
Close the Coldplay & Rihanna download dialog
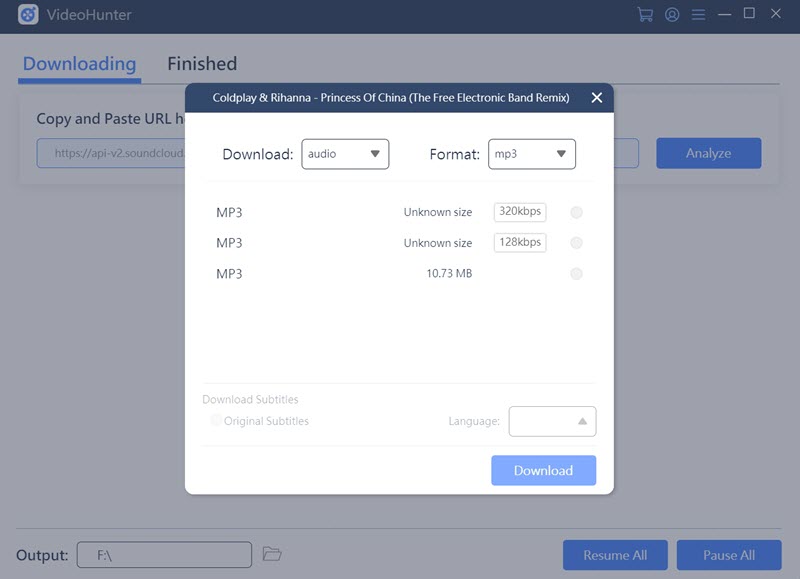click(596, 97)
